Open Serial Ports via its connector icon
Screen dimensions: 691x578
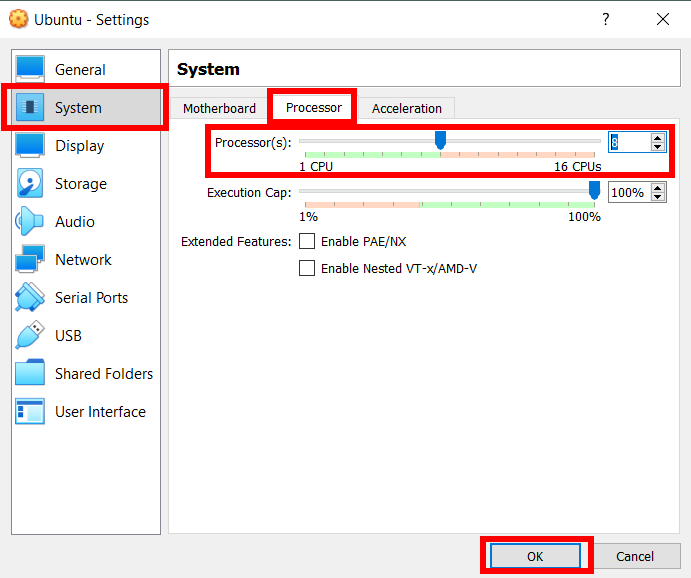[x=30, y=297]
